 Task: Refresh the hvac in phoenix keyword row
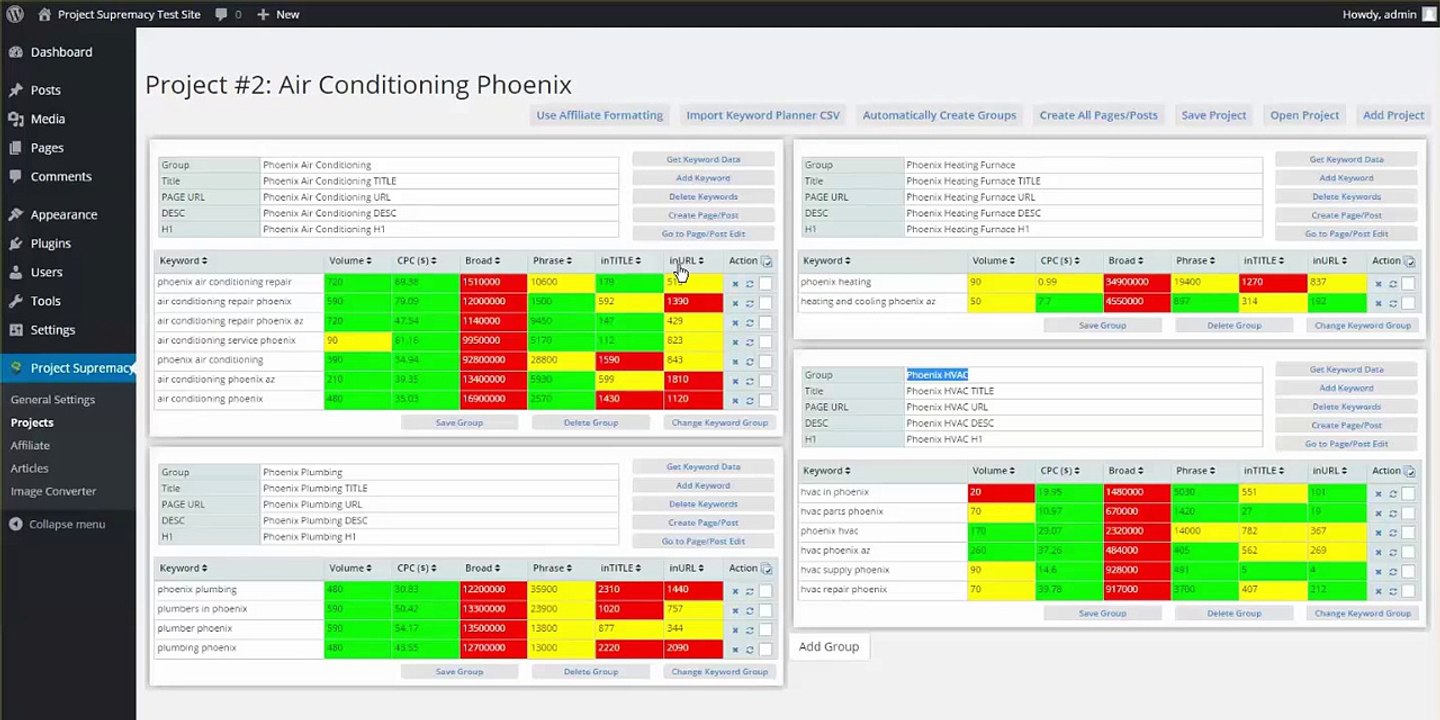click(x=1393, y=494)
